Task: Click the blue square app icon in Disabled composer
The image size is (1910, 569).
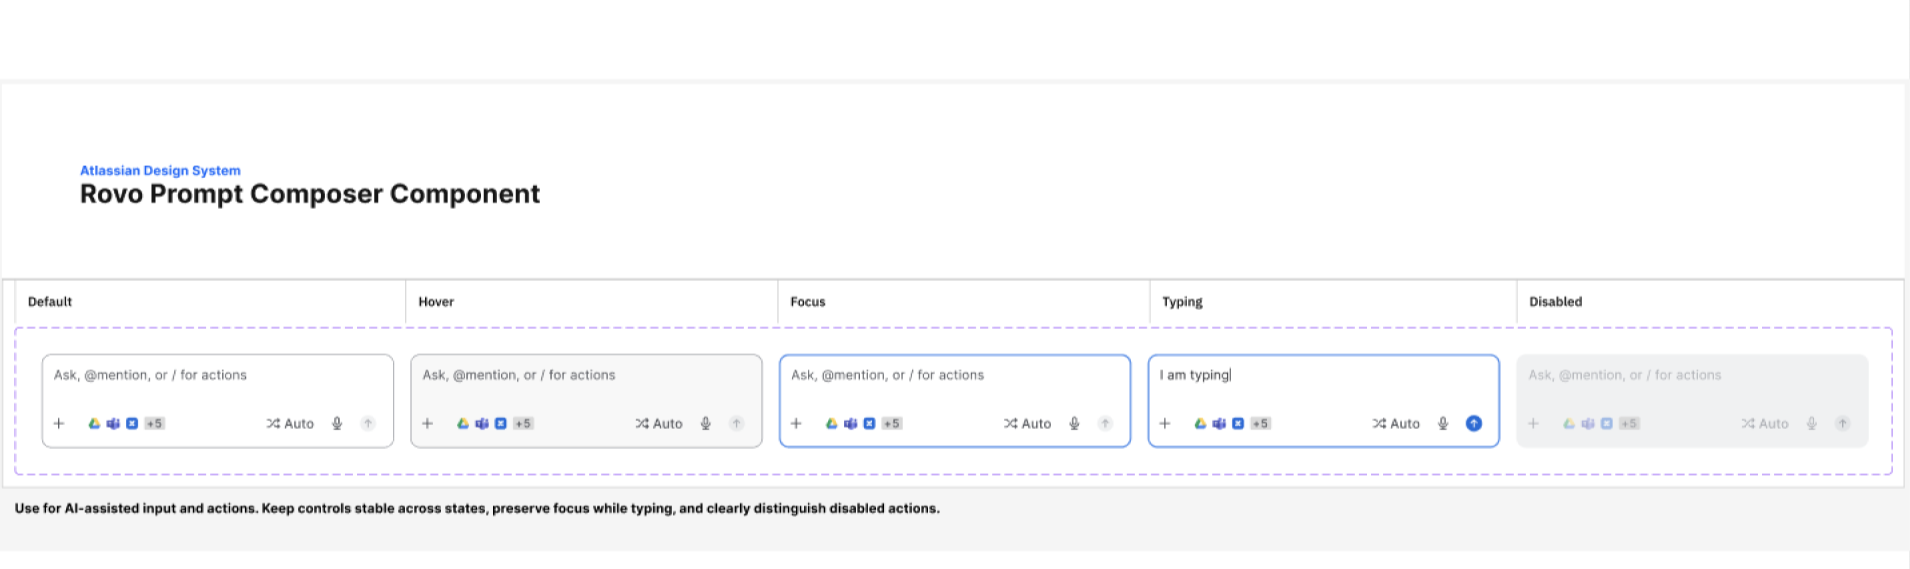Action: [x=1607, y=424]
